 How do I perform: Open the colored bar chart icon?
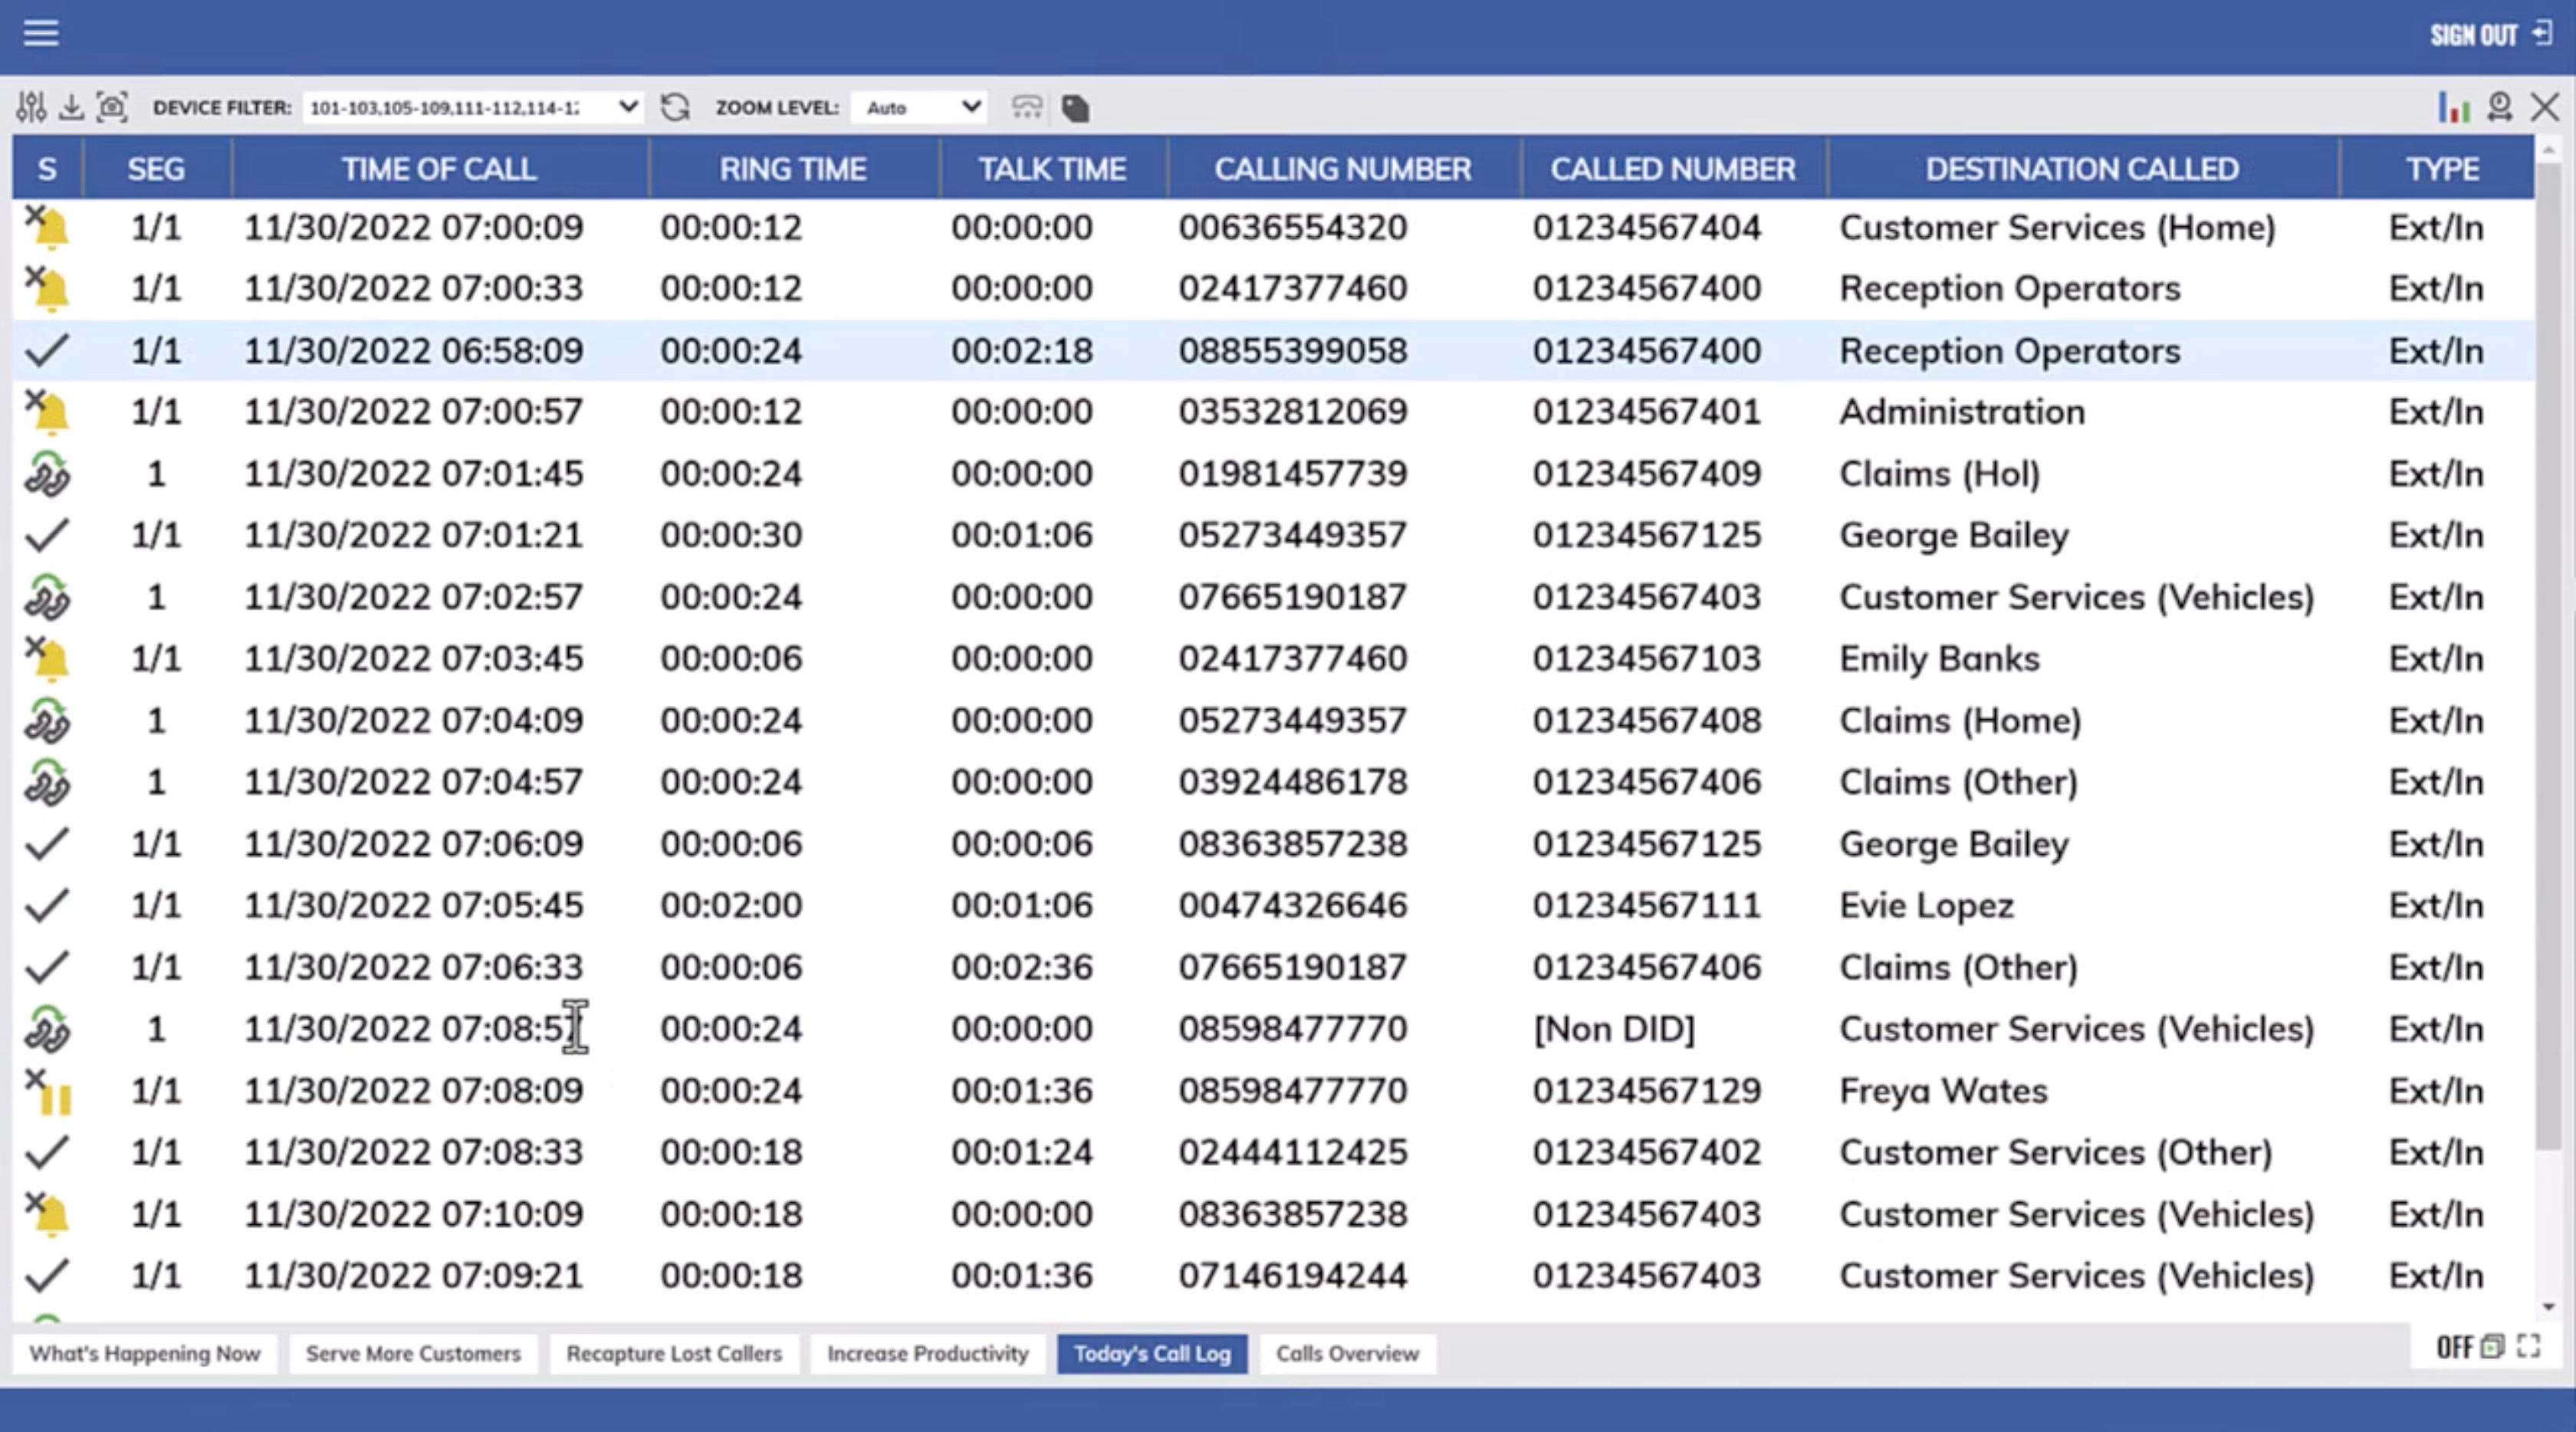click(2453, 107)
